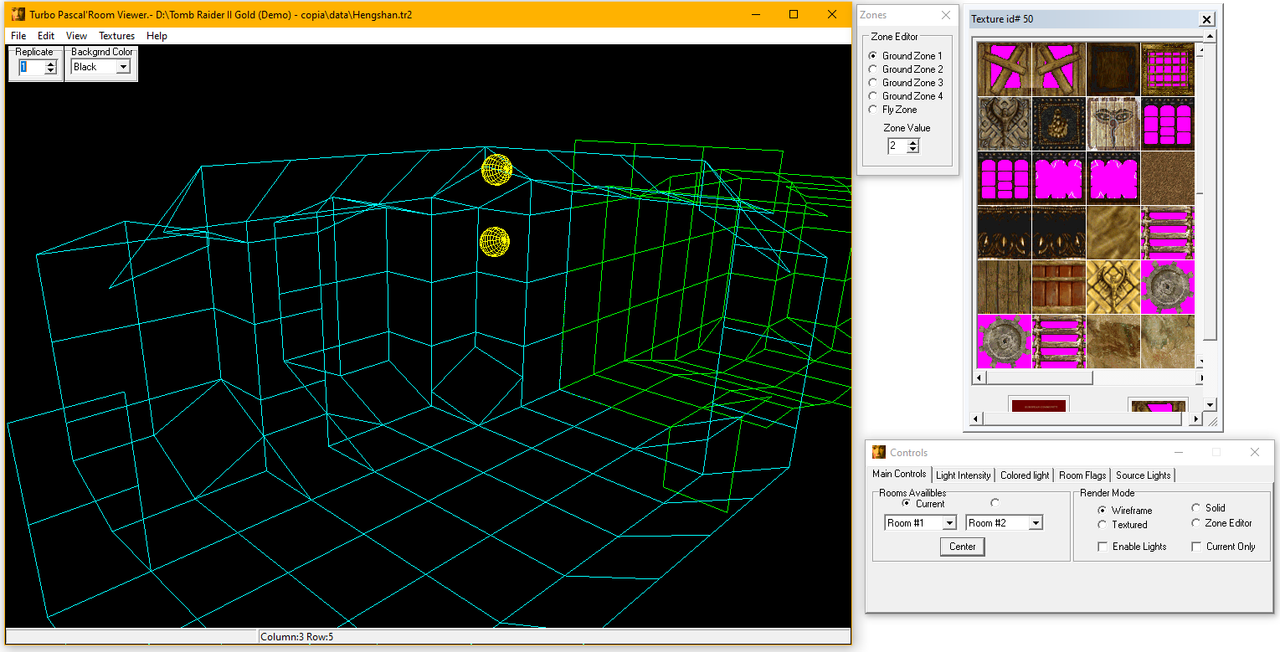This screenshot has height=652, width=1280.
Task: Select the Fly Zone radio button
Action: tap(873, 110)
